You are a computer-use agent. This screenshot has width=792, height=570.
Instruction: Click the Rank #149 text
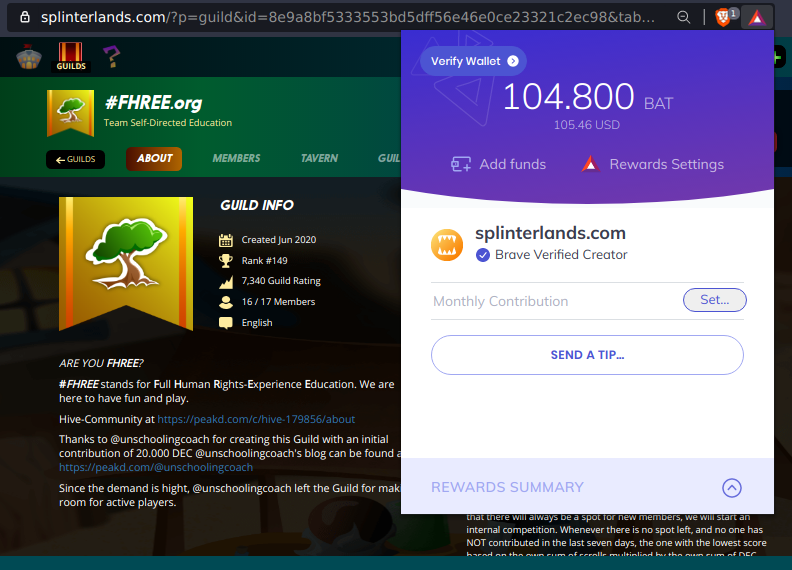pyautogui.click(x=264, y=261)
